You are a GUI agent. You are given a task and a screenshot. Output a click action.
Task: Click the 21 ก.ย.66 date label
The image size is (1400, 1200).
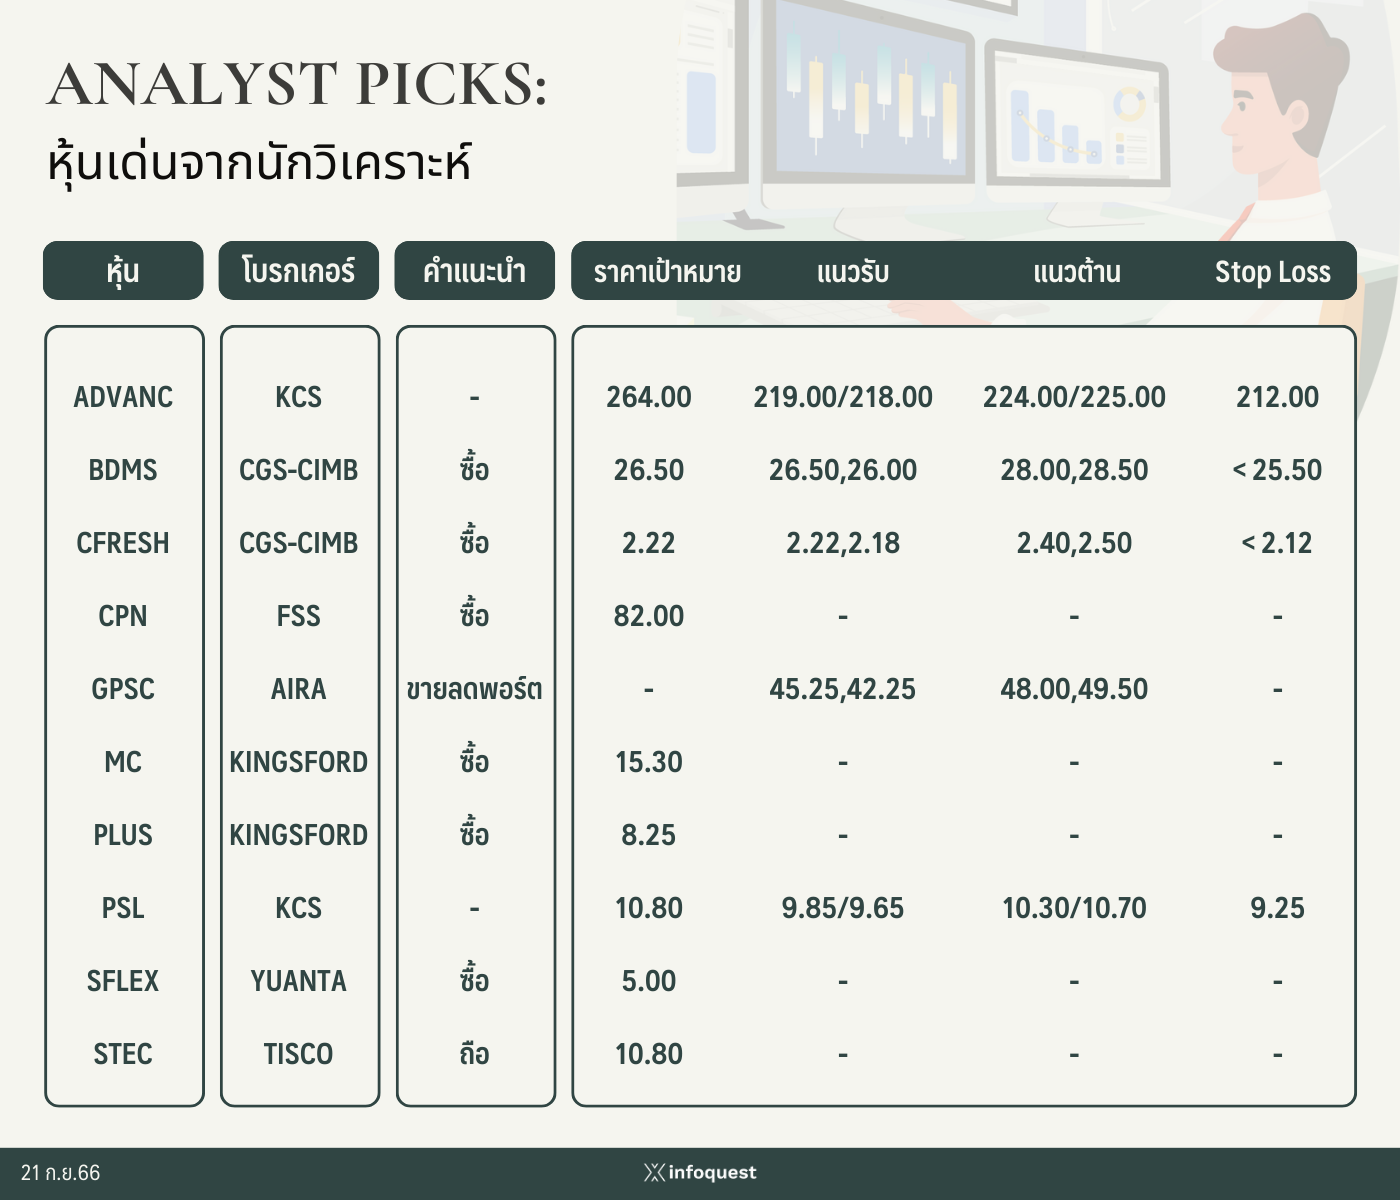click(61, 1173)
